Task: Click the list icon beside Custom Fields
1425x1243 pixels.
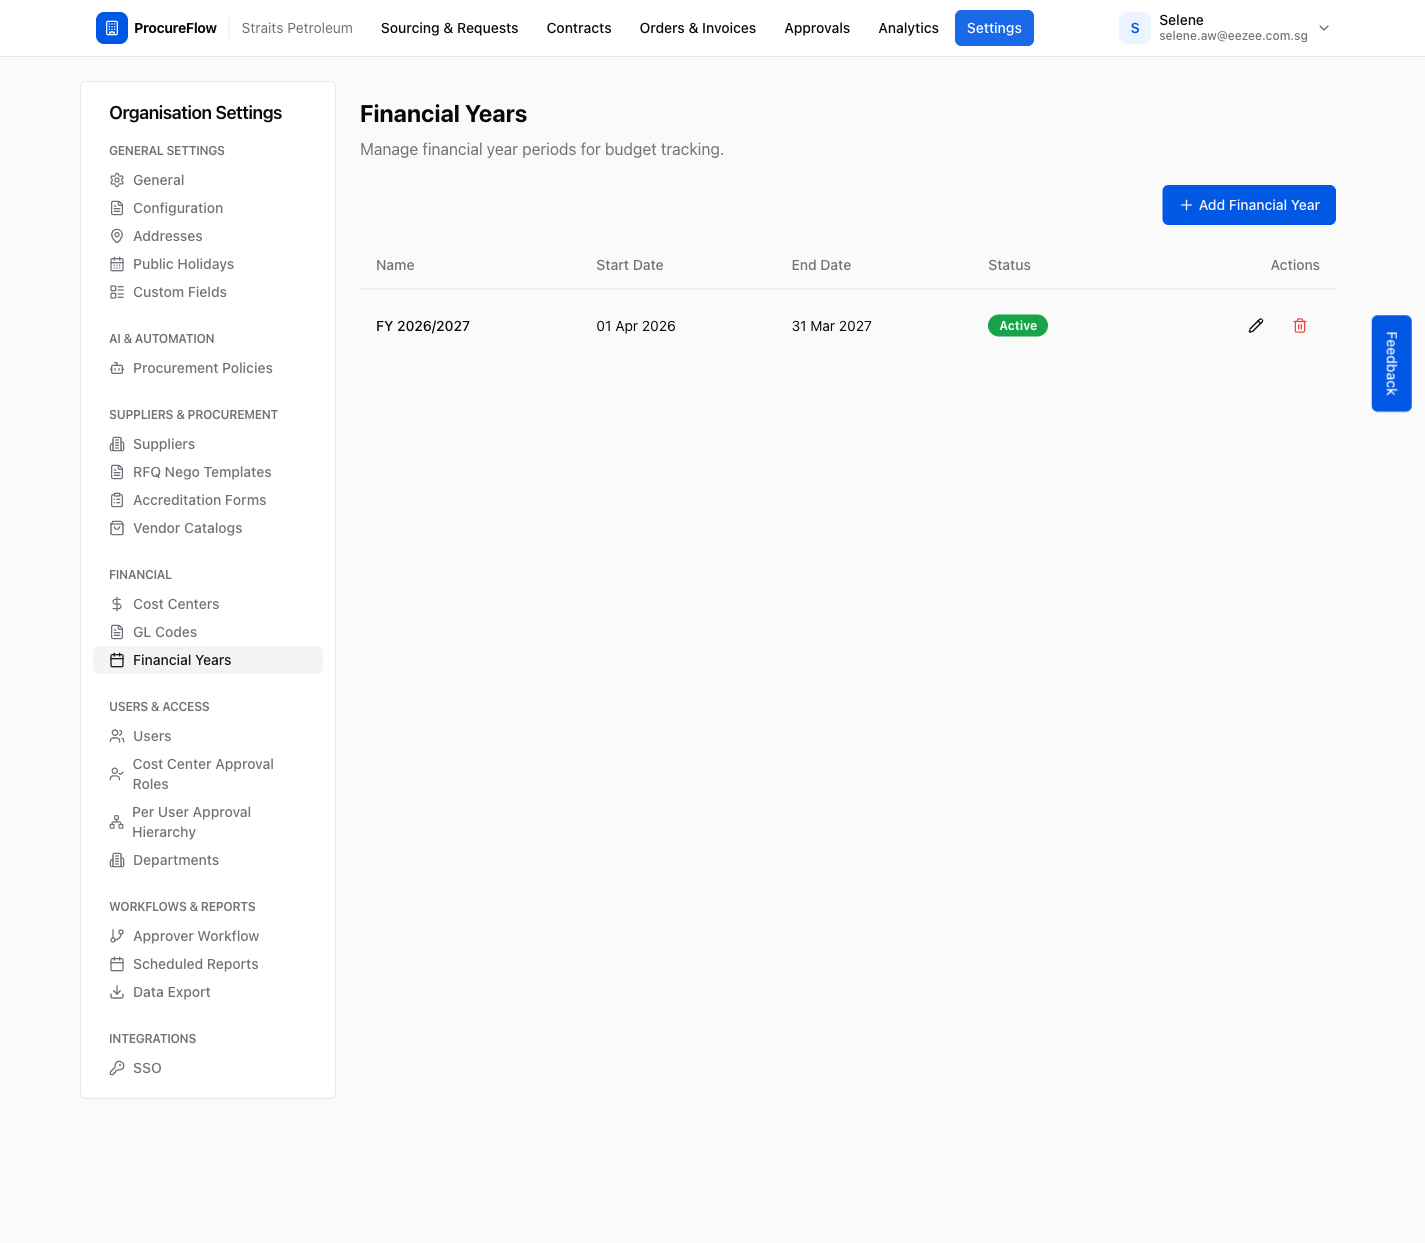Action: point(117,292)
